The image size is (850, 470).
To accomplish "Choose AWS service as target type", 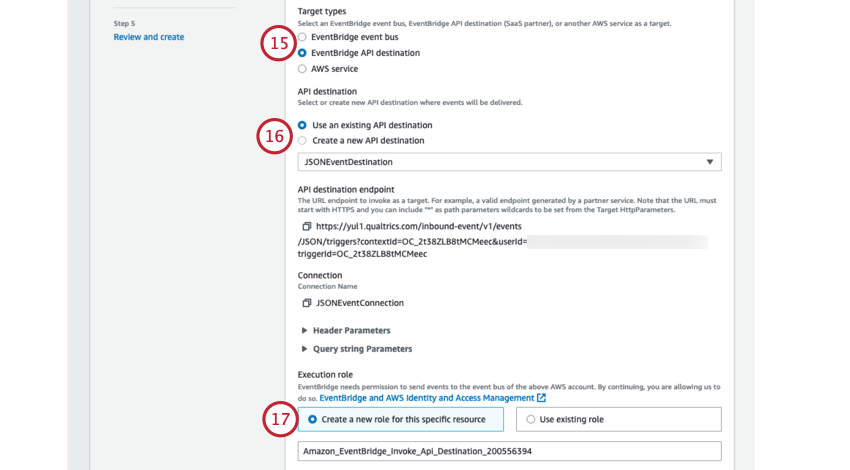I will (x=302, y=69).
